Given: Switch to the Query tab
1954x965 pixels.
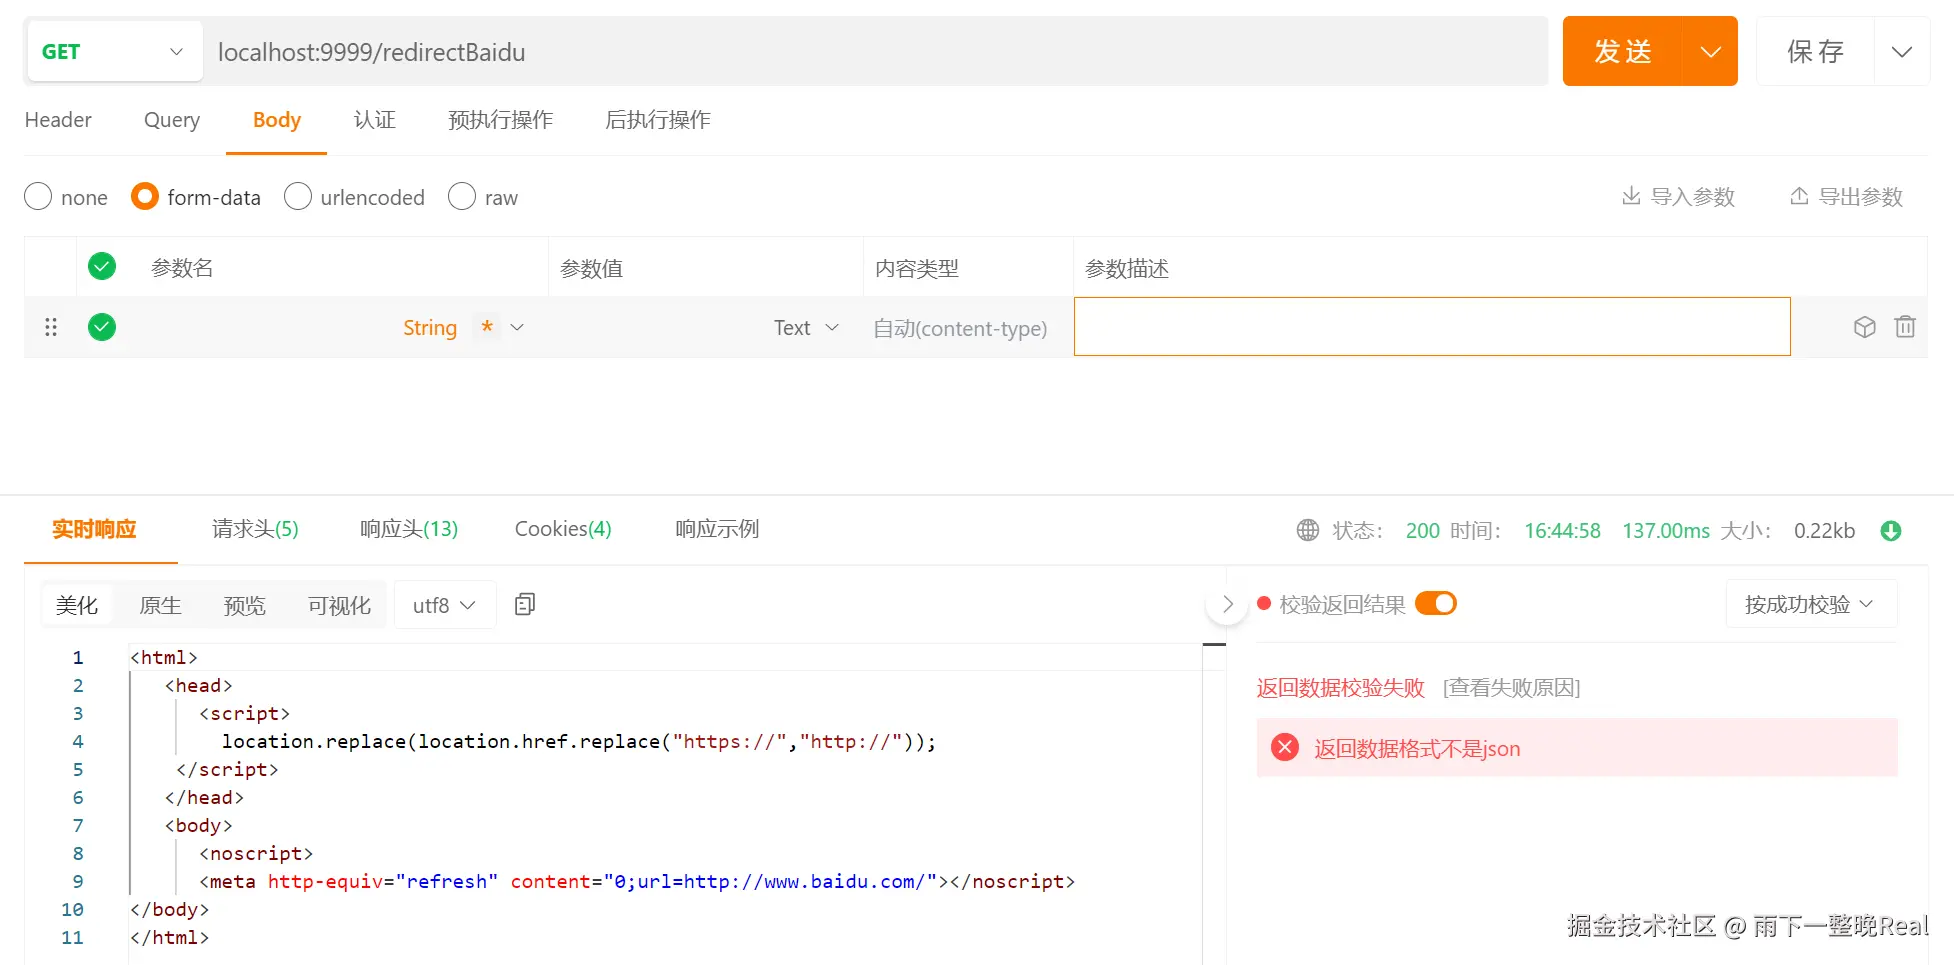Looking at the screenshot, I should pyautogui.click(x=172, y=120).
